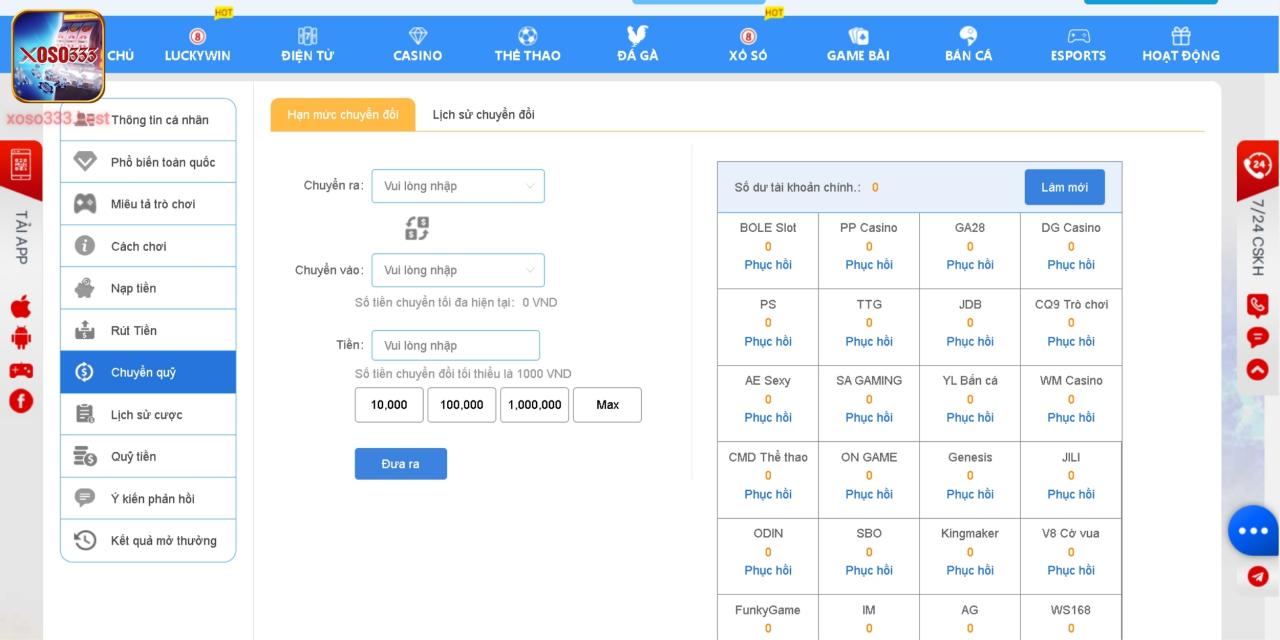Viewport: 1280px width, 640px height.
Task: Click inside the Tiền amount input field
Action: pyautogui.click(x=456, y=345)
